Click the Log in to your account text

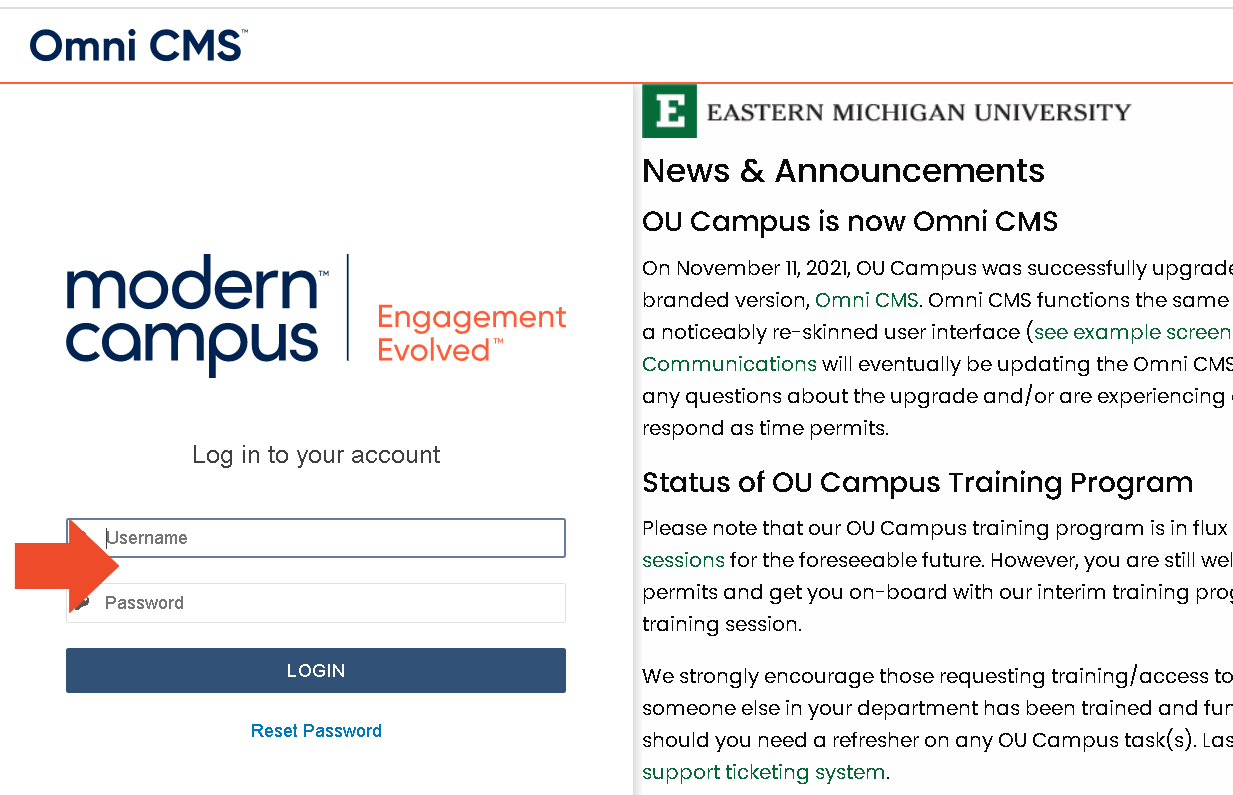coord(316,455)
